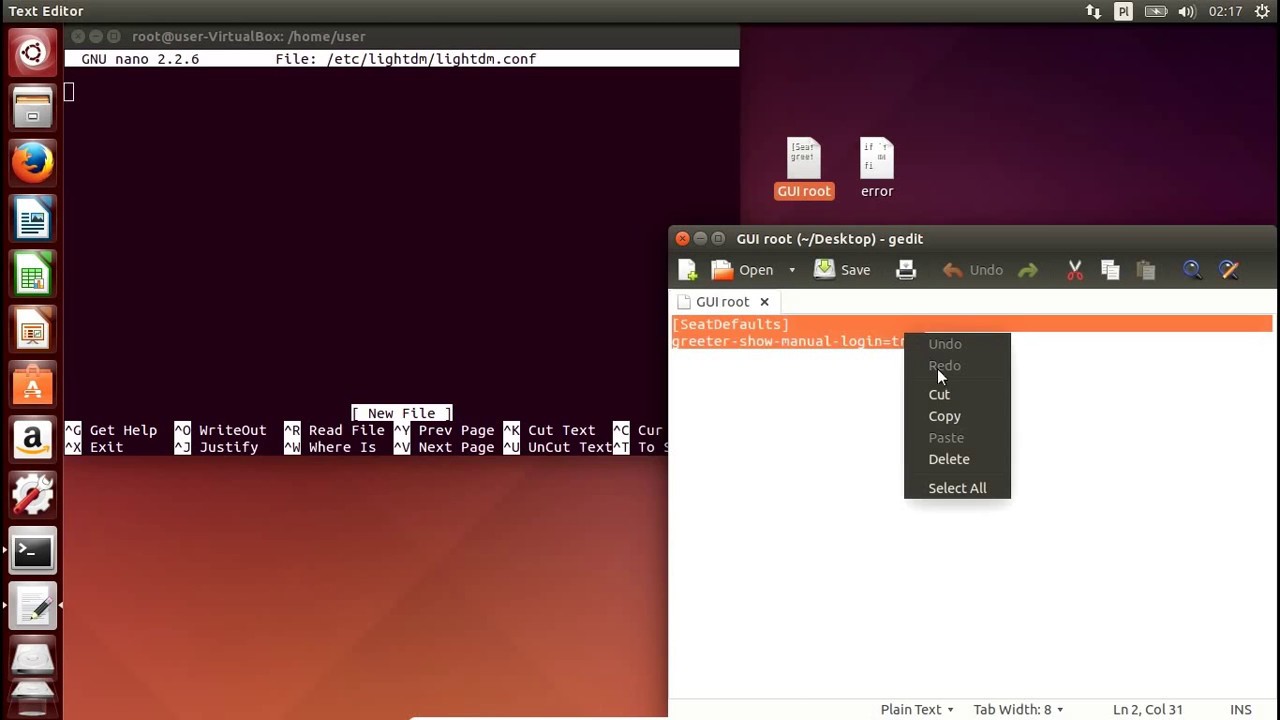
Task: Click the WriteOut shortcut label in nano
Action: point(232,430)
